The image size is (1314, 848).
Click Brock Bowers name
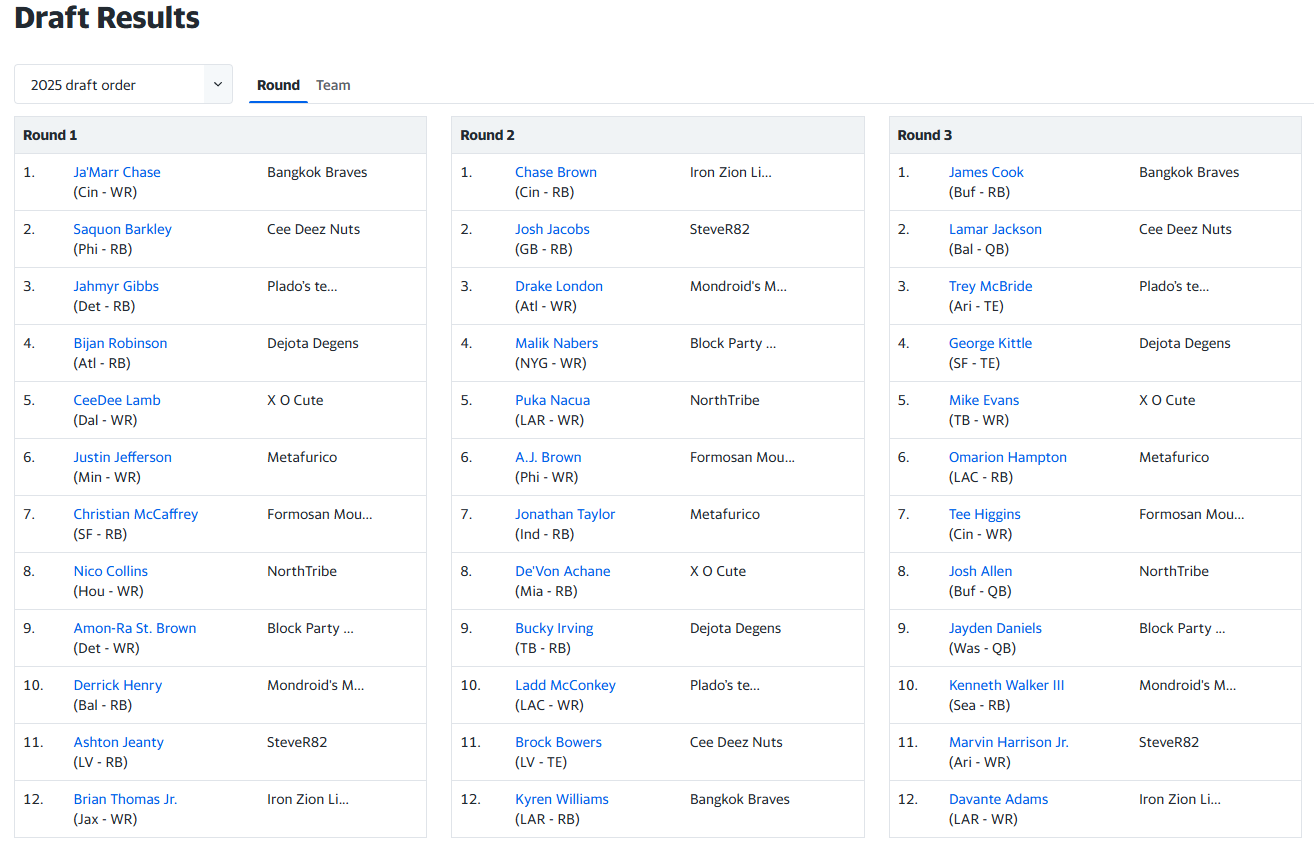[558, 742]
